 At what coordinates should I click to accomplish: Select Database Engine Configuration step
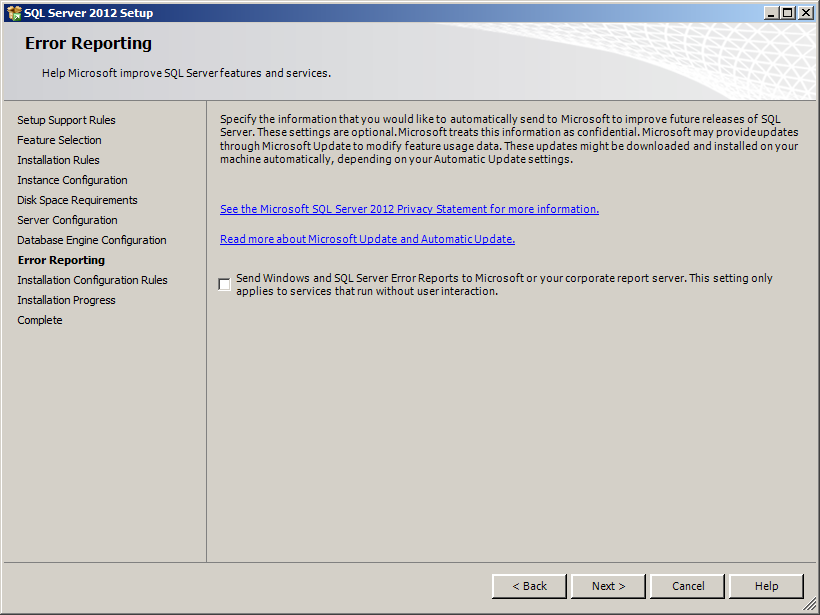click(x=92, y=240)
